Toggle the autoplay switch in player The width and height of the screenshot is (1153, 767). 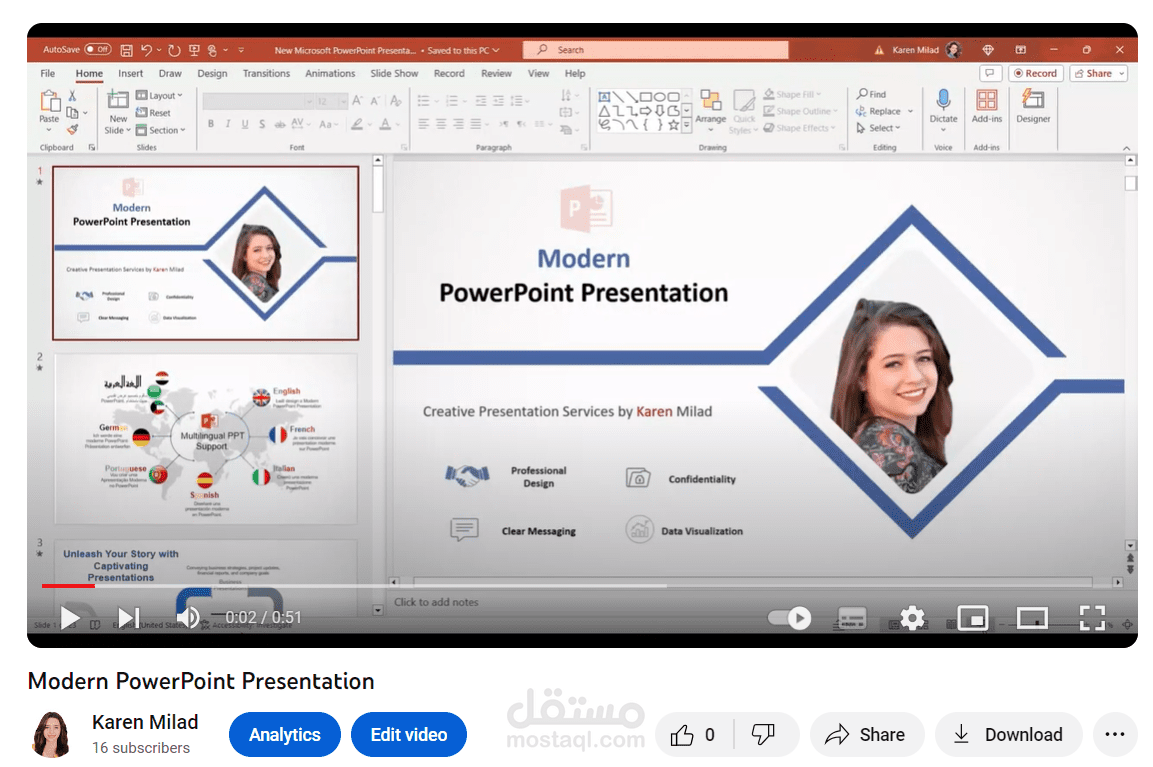(789, 618)
